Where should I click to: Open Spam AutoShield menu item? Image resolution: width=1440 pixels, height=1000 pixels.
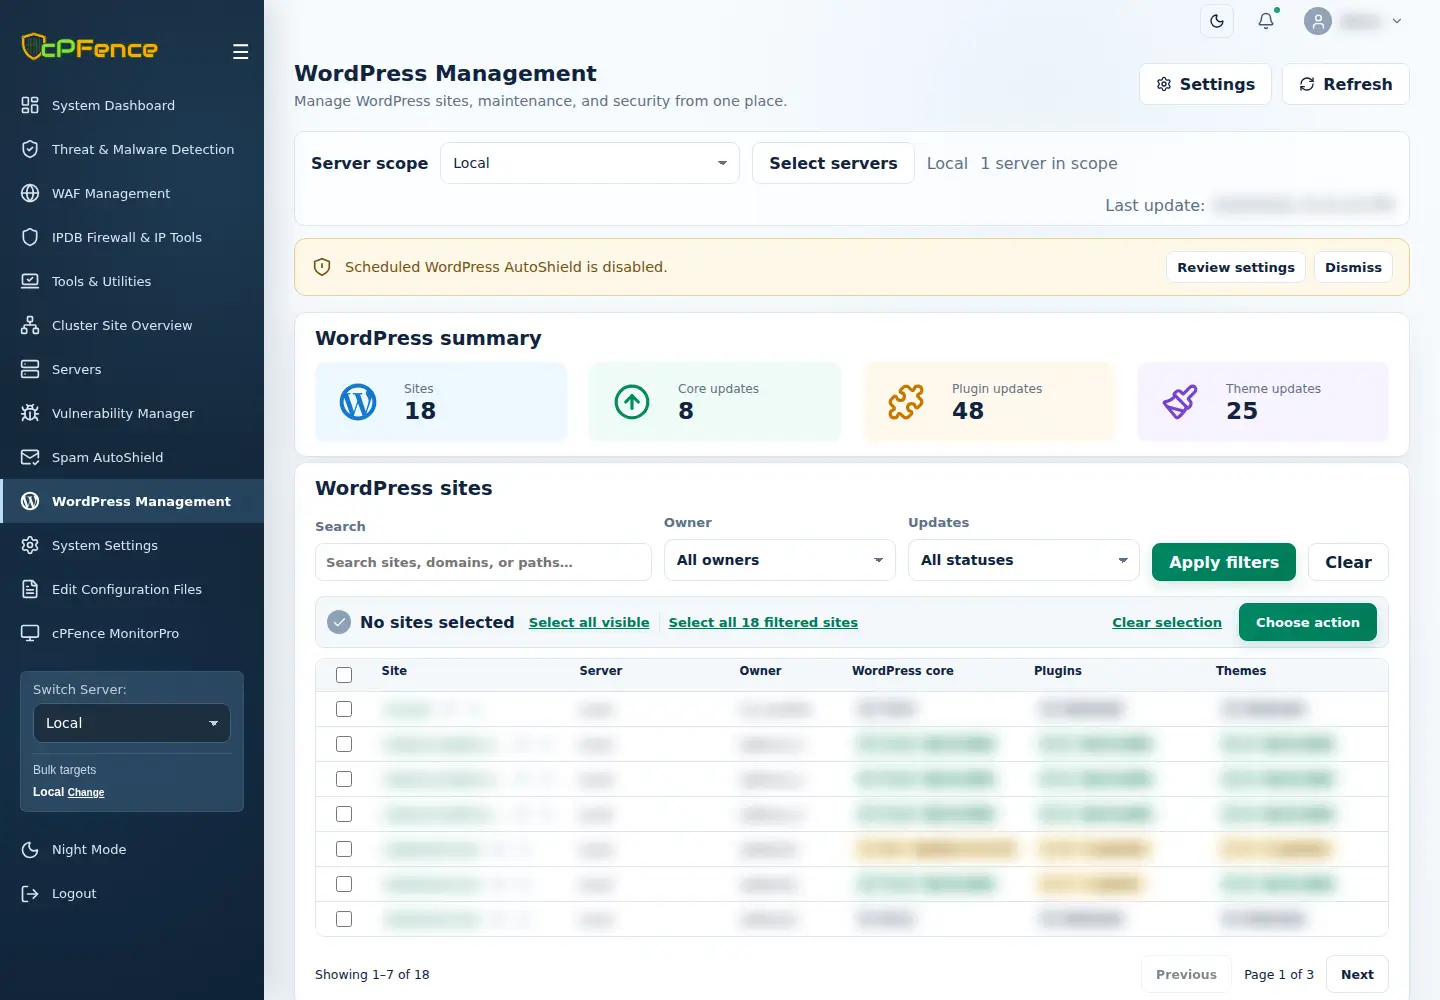(132, 457)
